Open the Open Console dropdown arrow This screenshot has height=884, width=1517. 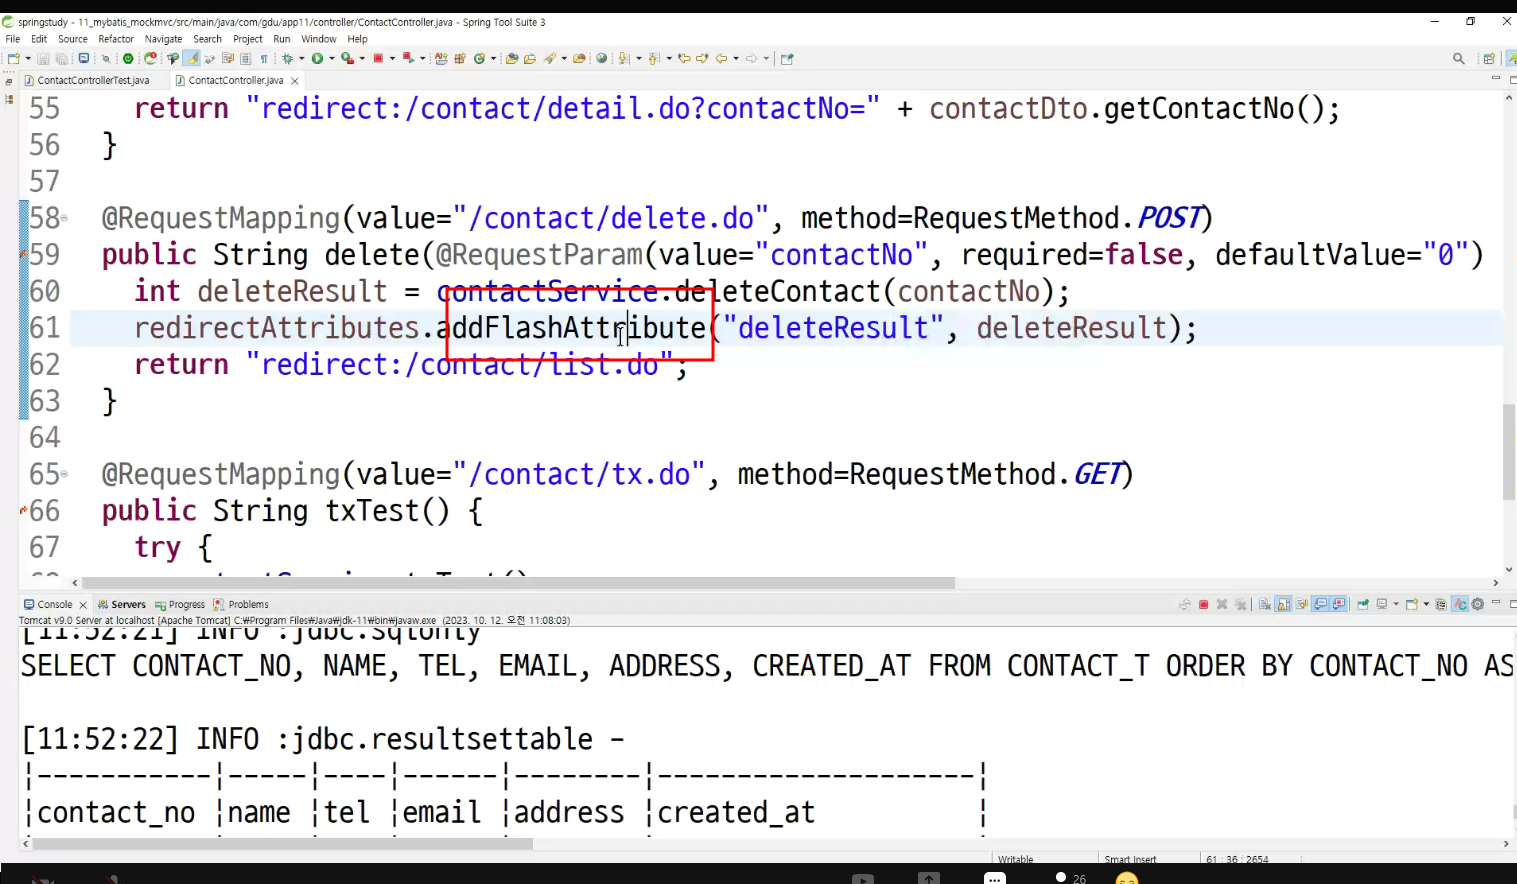[x=1426, y=604]
